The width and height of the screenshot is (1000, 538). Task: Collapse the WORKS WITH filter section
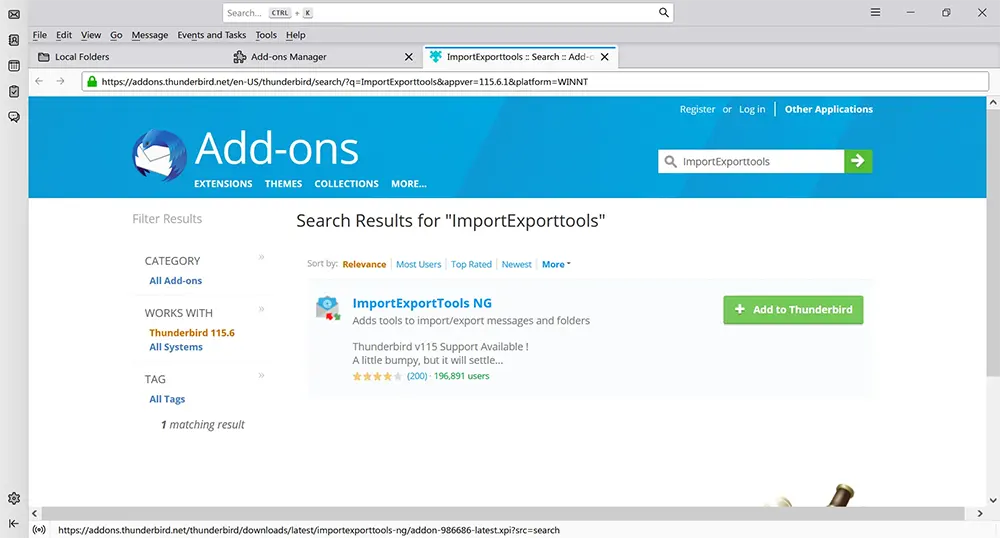tap(261, 310)
